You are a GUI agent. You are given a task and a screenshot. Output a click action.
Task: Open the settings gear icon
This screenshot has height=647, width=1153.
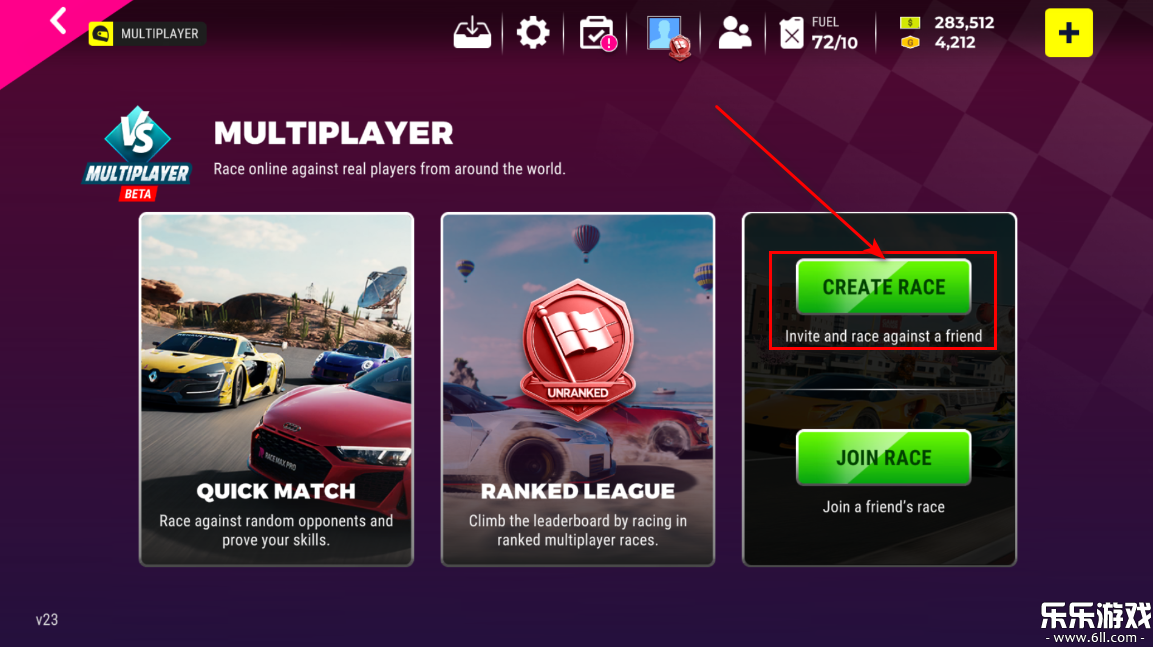point(532,33)
